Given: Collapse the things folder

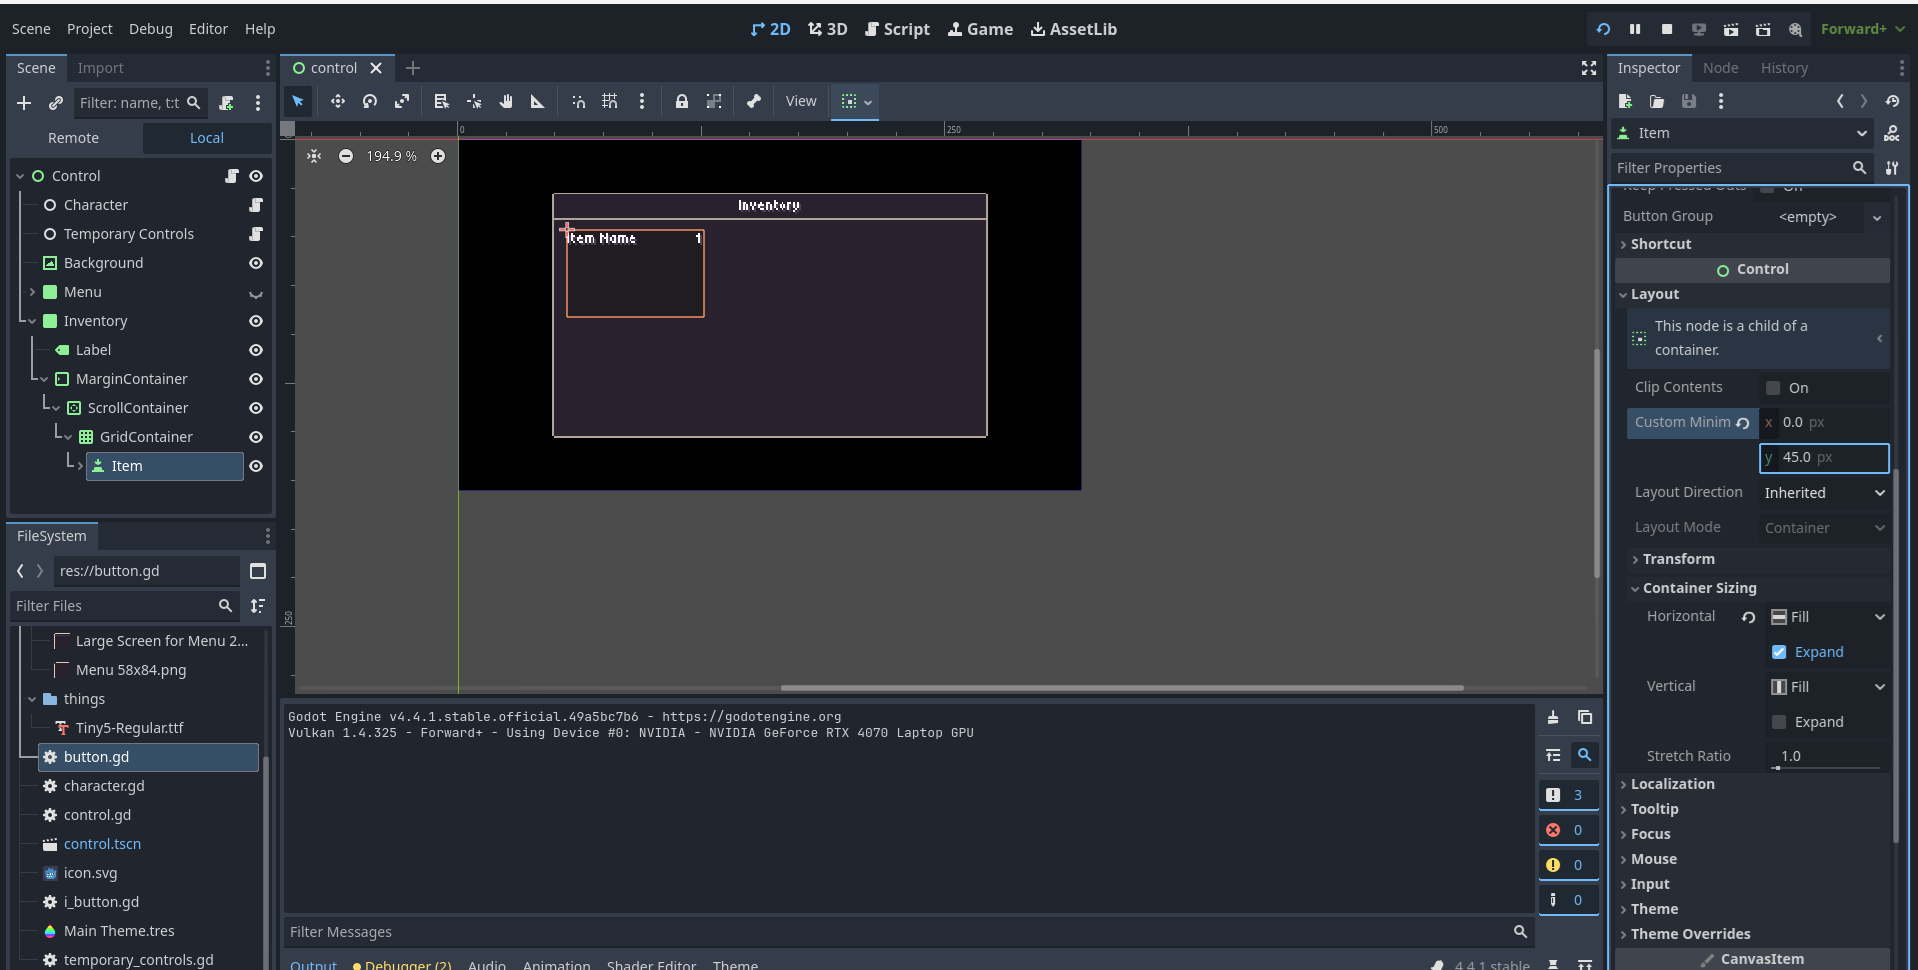Looking at the screenshot, I should tap(32, 699).
